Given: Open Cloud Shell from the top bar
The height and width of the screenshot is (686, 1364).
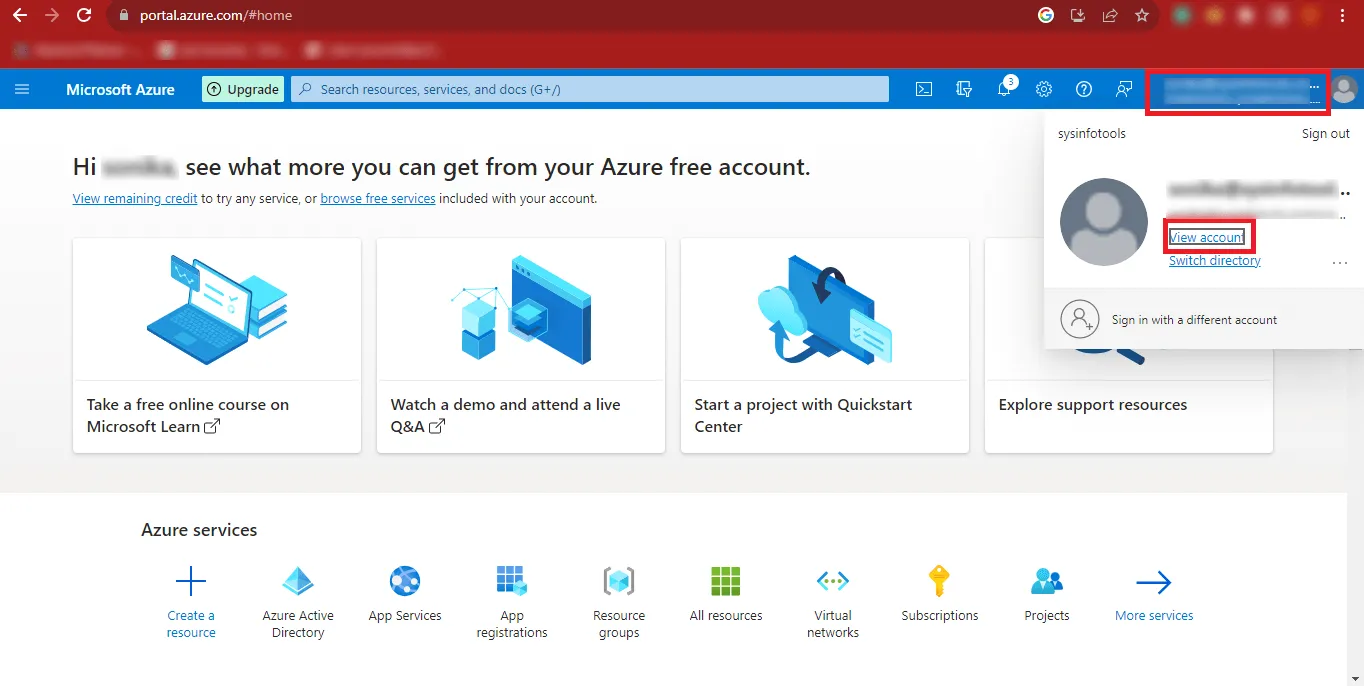Looking at the screenshot, I should 924,89.
